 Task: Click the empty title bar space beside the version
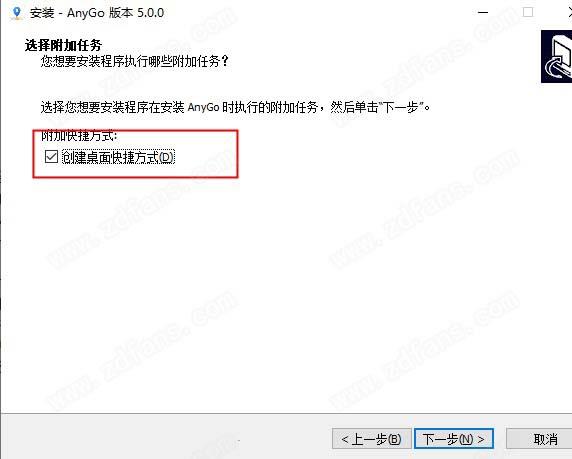[x=317, y=13]
